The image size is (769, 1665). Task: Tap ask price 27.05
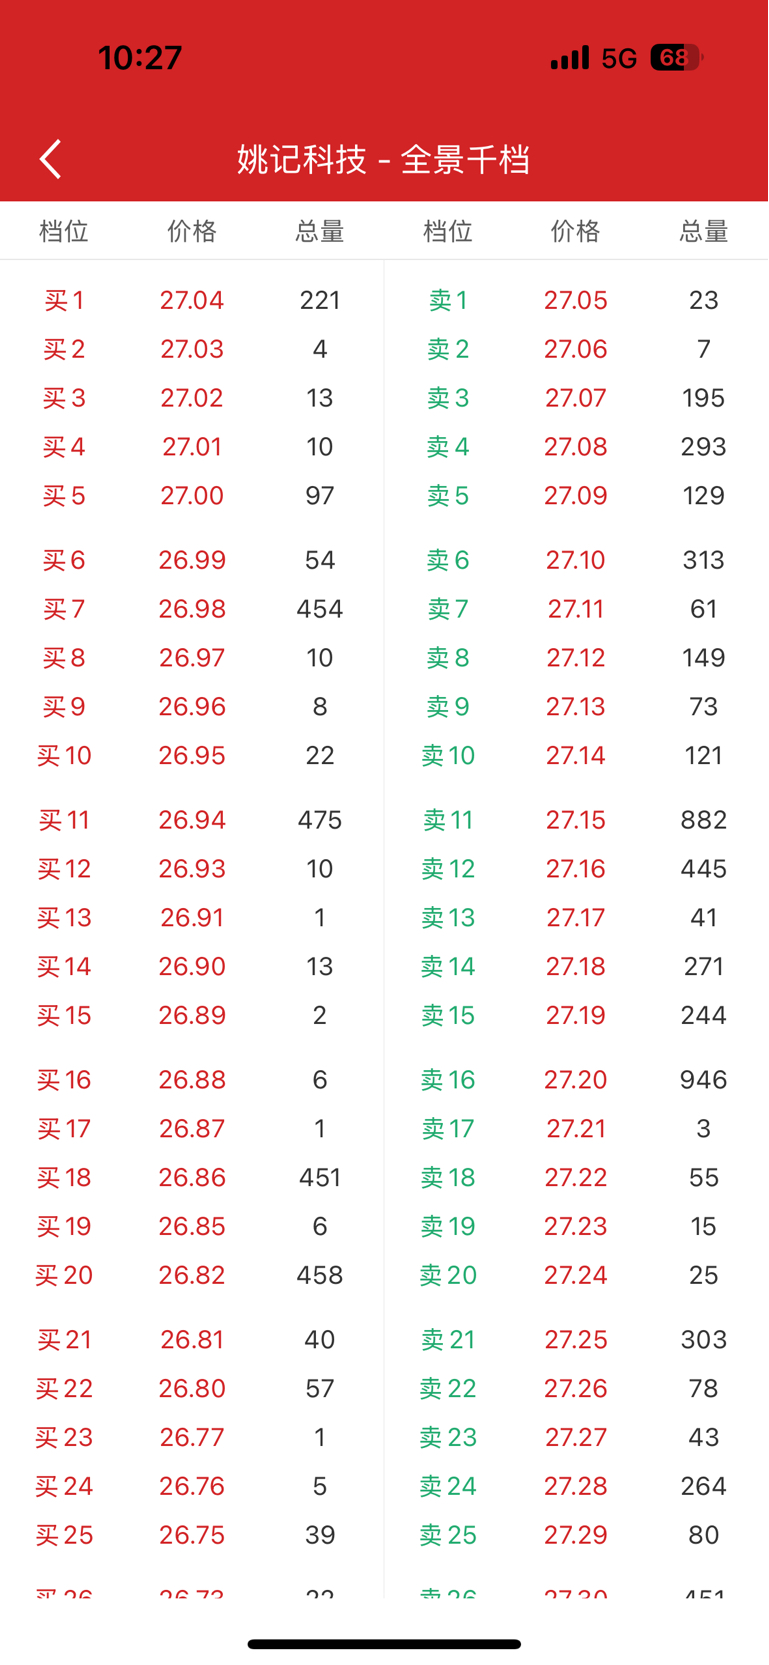coord(576,300)
